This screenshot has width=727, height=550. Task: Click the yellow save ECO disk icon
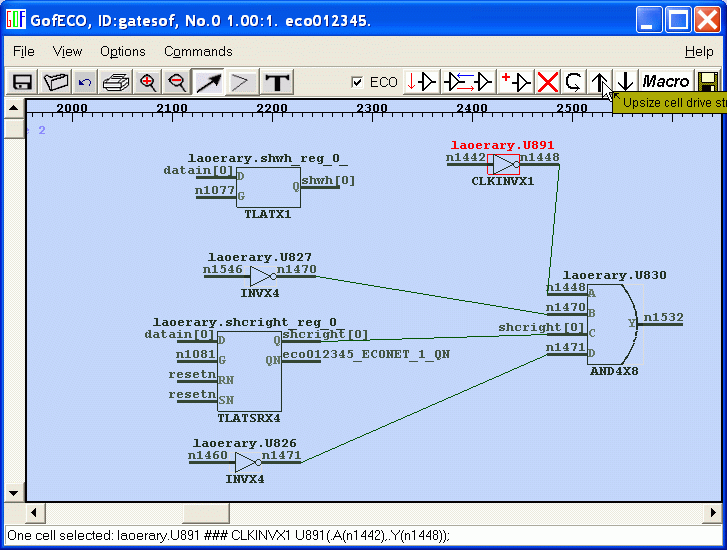point(708,82)
